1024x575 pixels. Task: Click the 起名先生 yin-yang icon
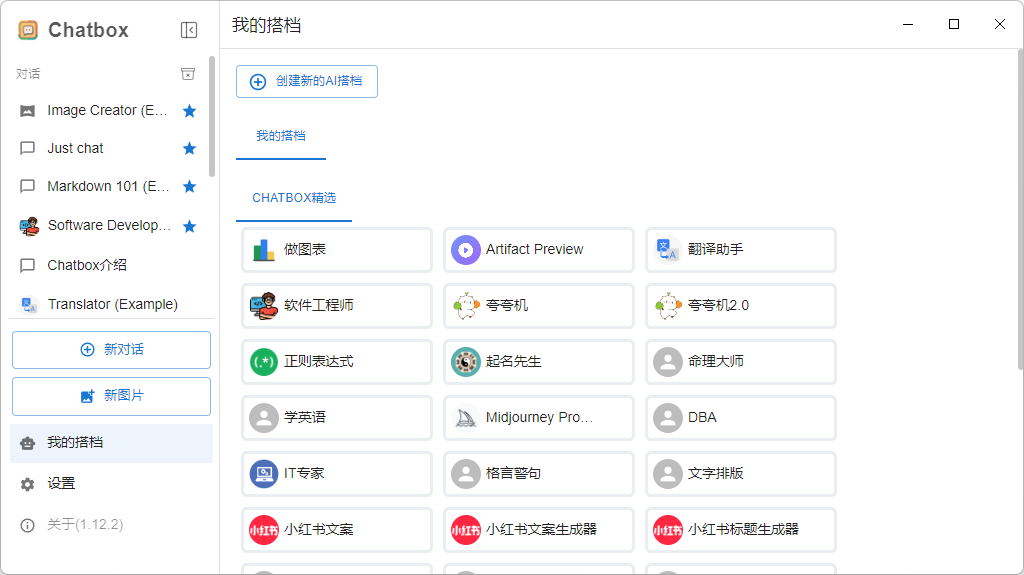pyautogui.click(x=466, y=361)
